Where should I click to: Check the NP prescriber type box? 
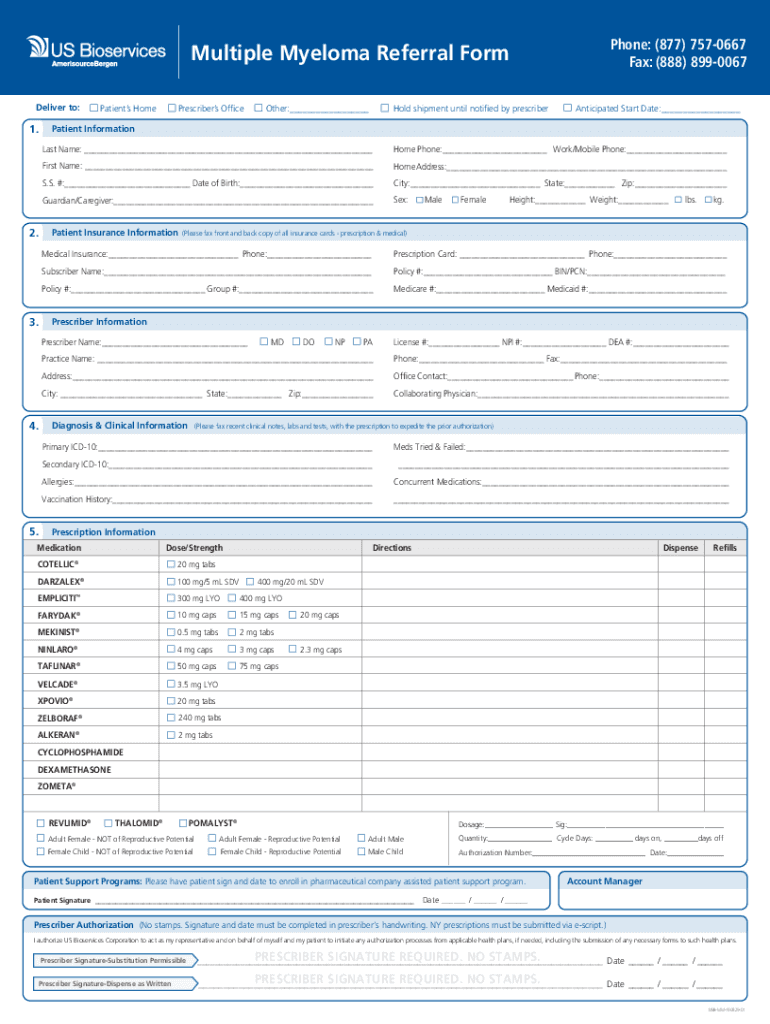click(x=327, y=342)
